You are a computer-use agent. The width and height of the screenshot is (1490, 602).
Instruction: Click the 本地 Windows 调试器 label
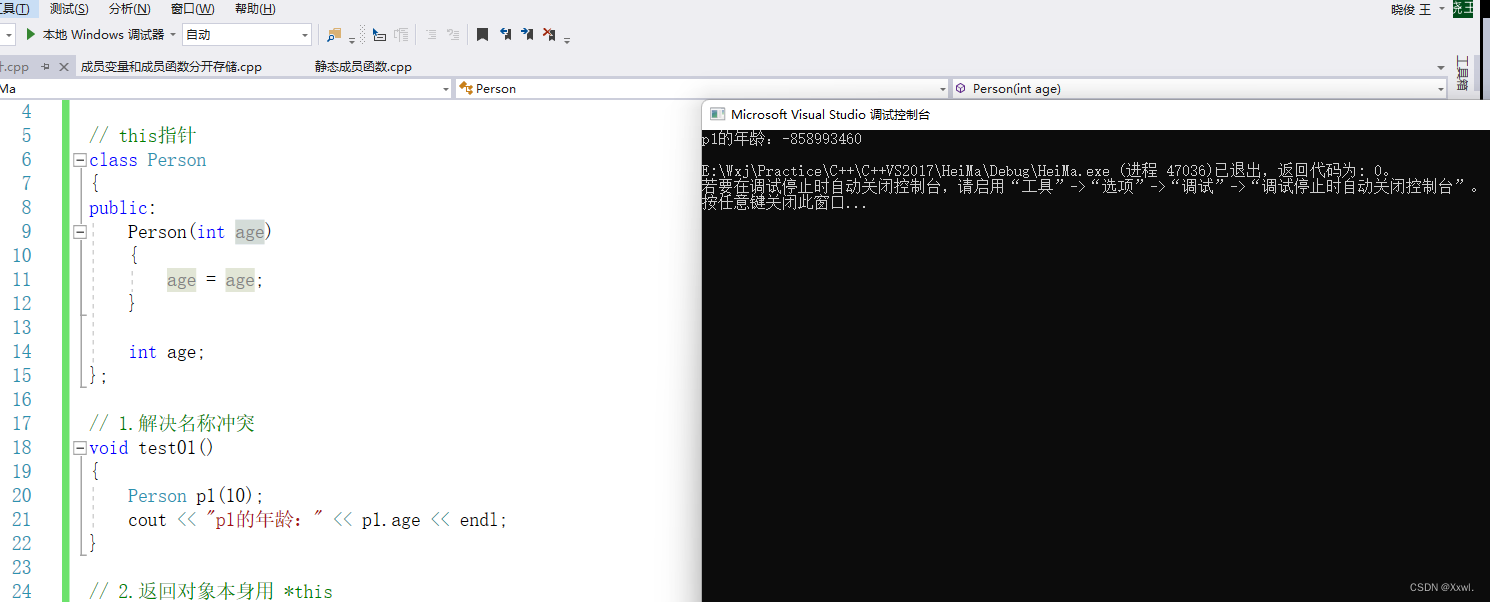(103, 34)
